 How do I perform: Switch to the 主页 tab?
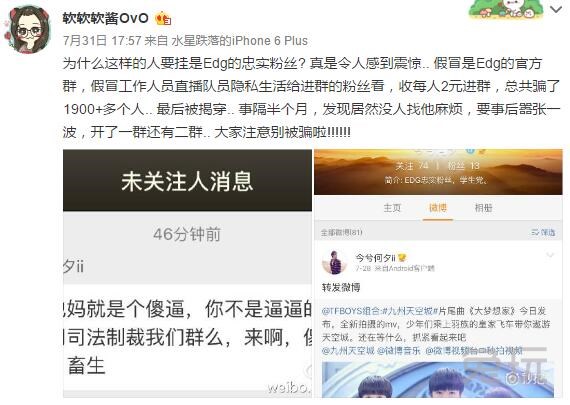click(x=392, y=208)
